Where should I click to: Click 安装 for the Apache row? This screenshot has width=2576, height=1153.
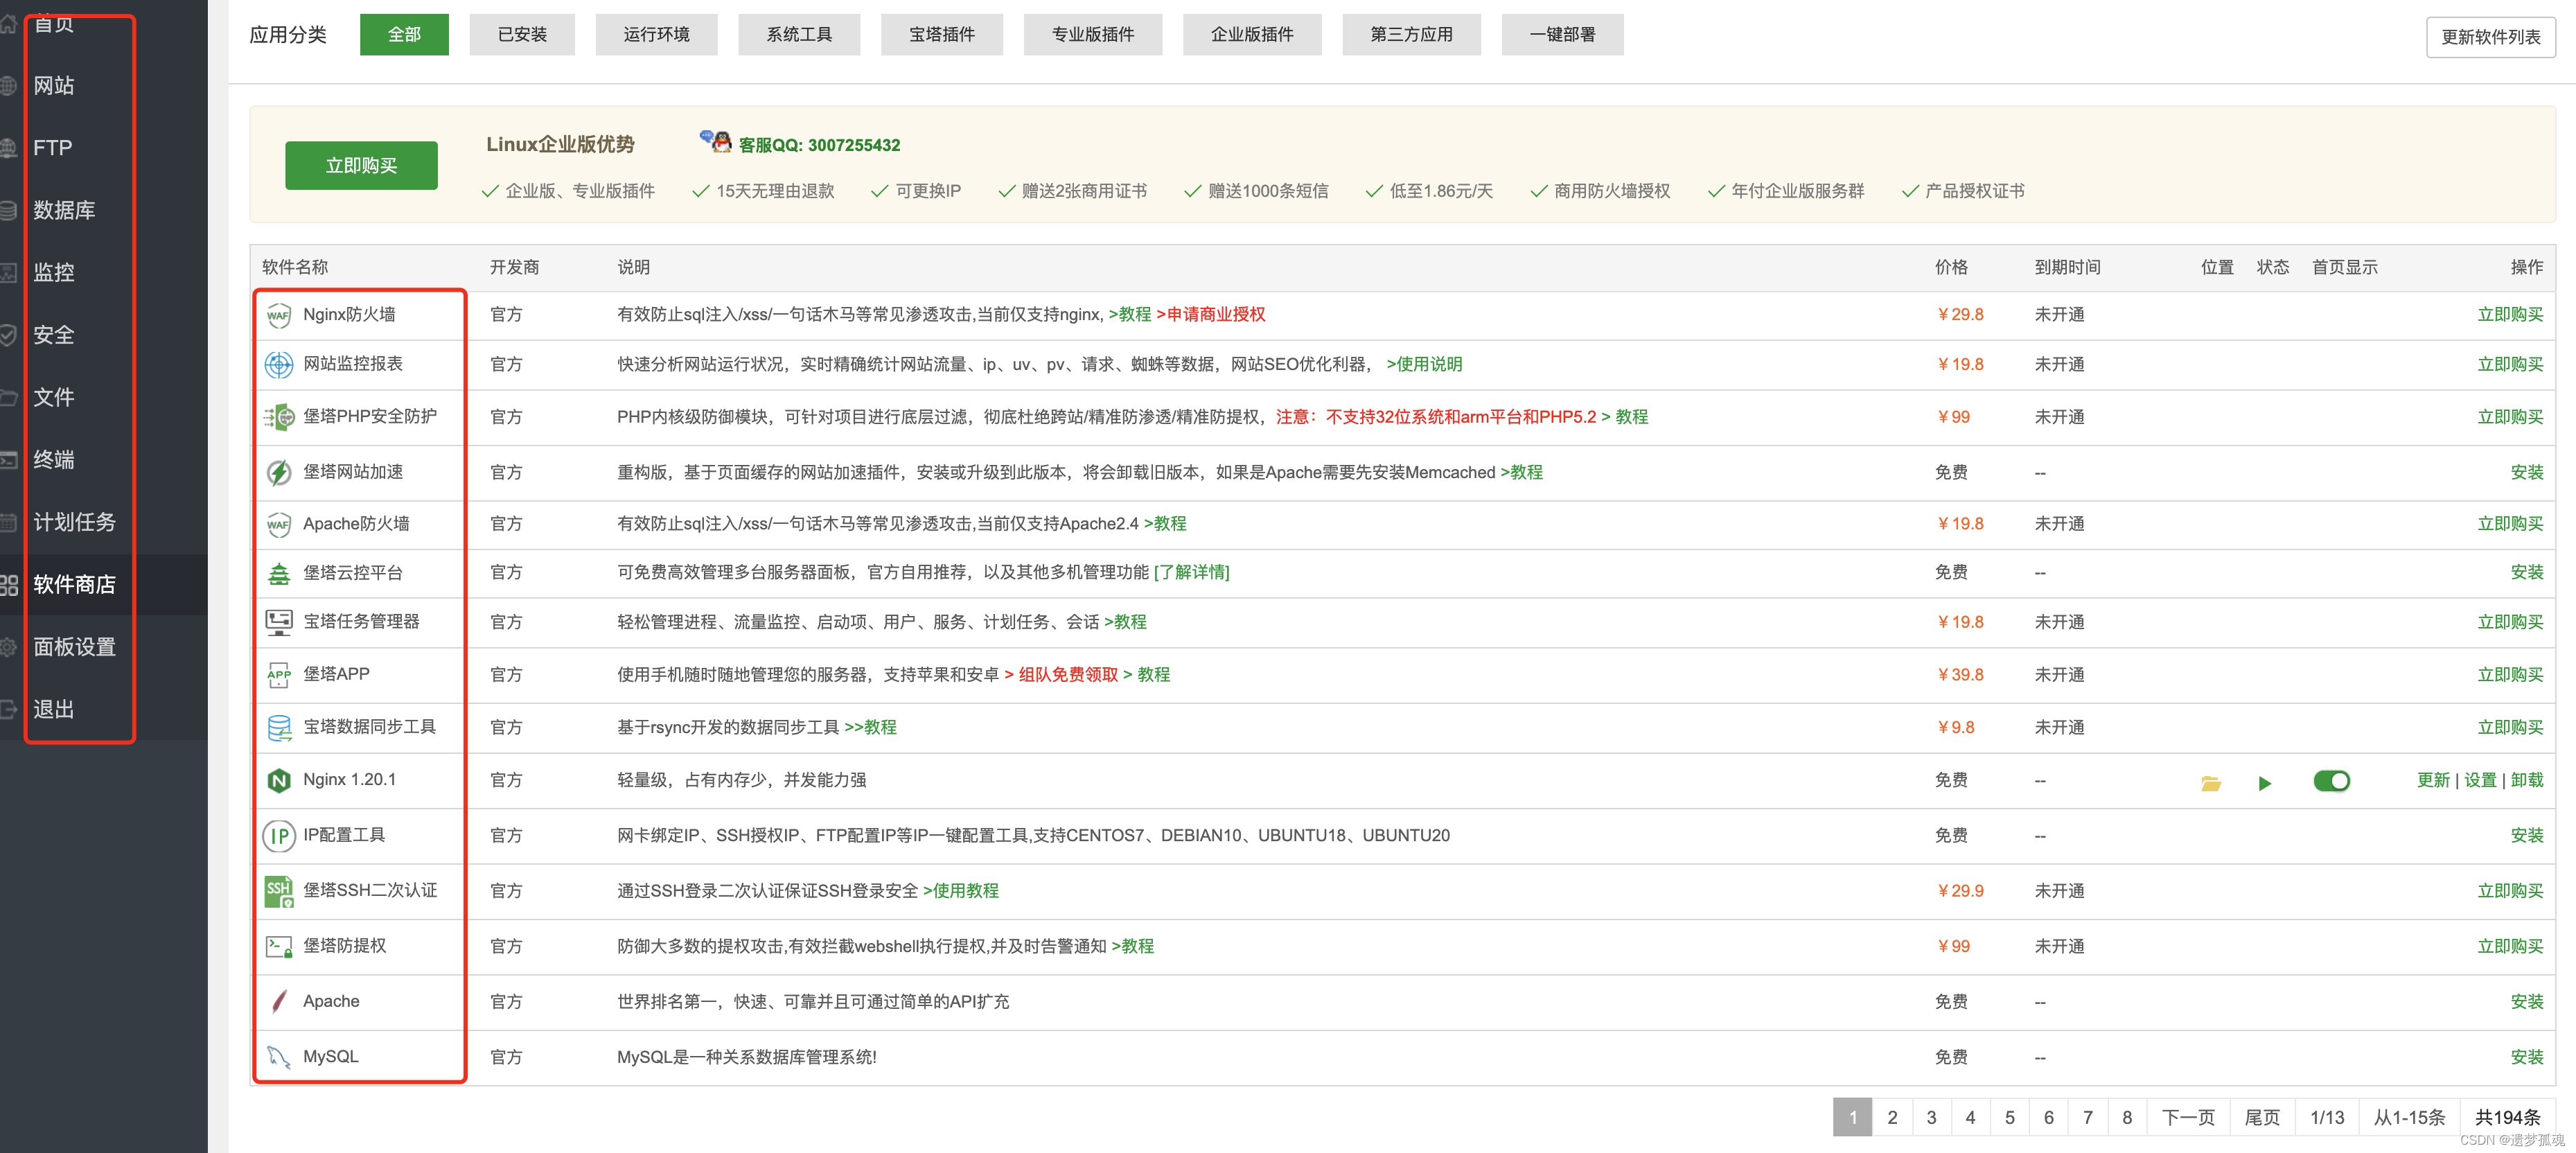coord(2526,1002)
